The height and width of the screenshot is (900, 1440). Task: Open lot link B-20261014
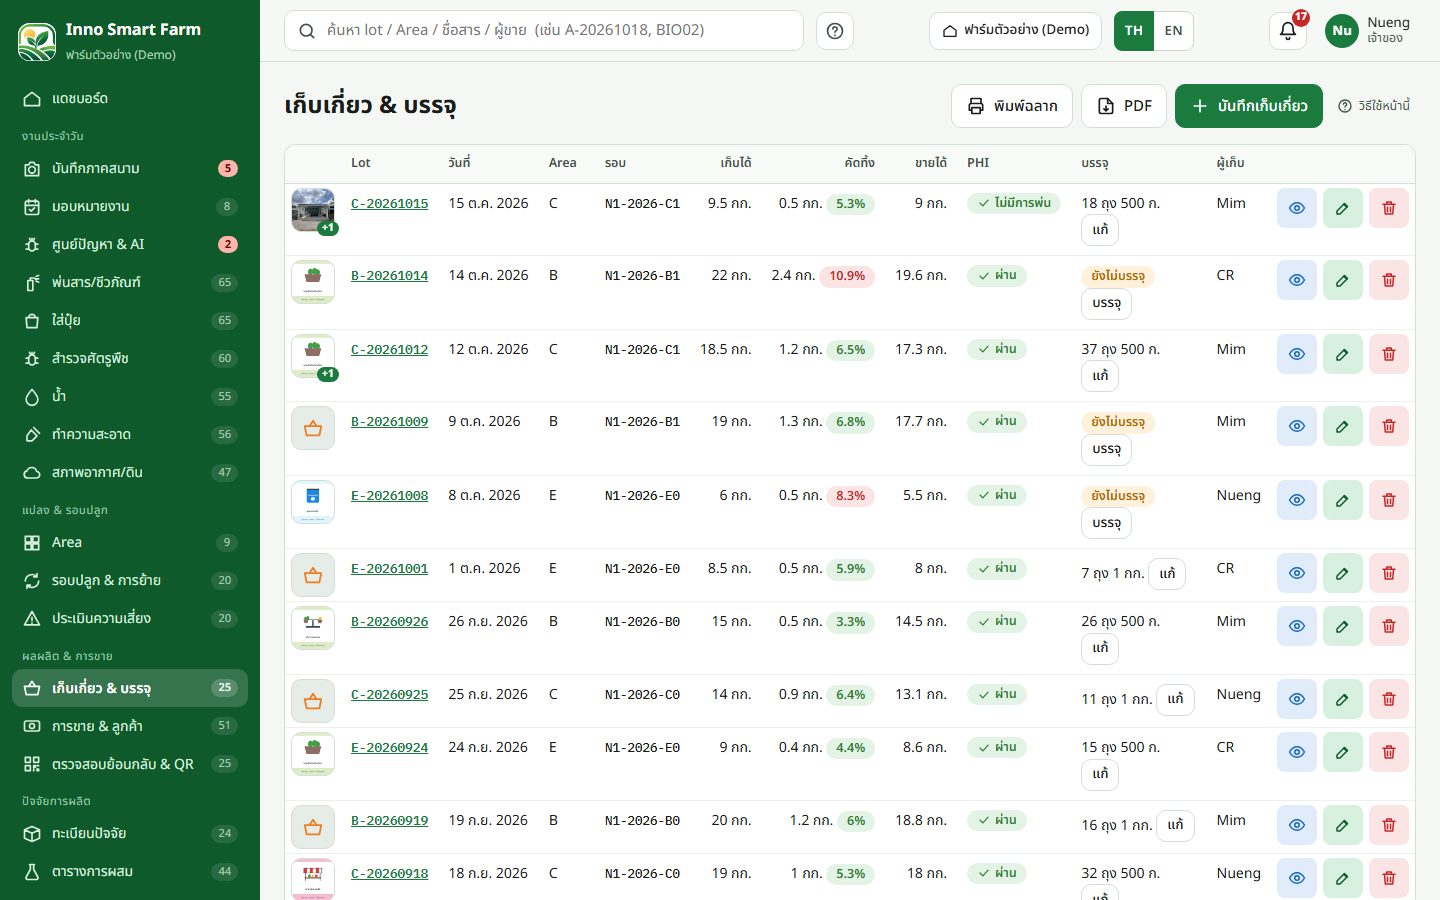coord(390,275)
